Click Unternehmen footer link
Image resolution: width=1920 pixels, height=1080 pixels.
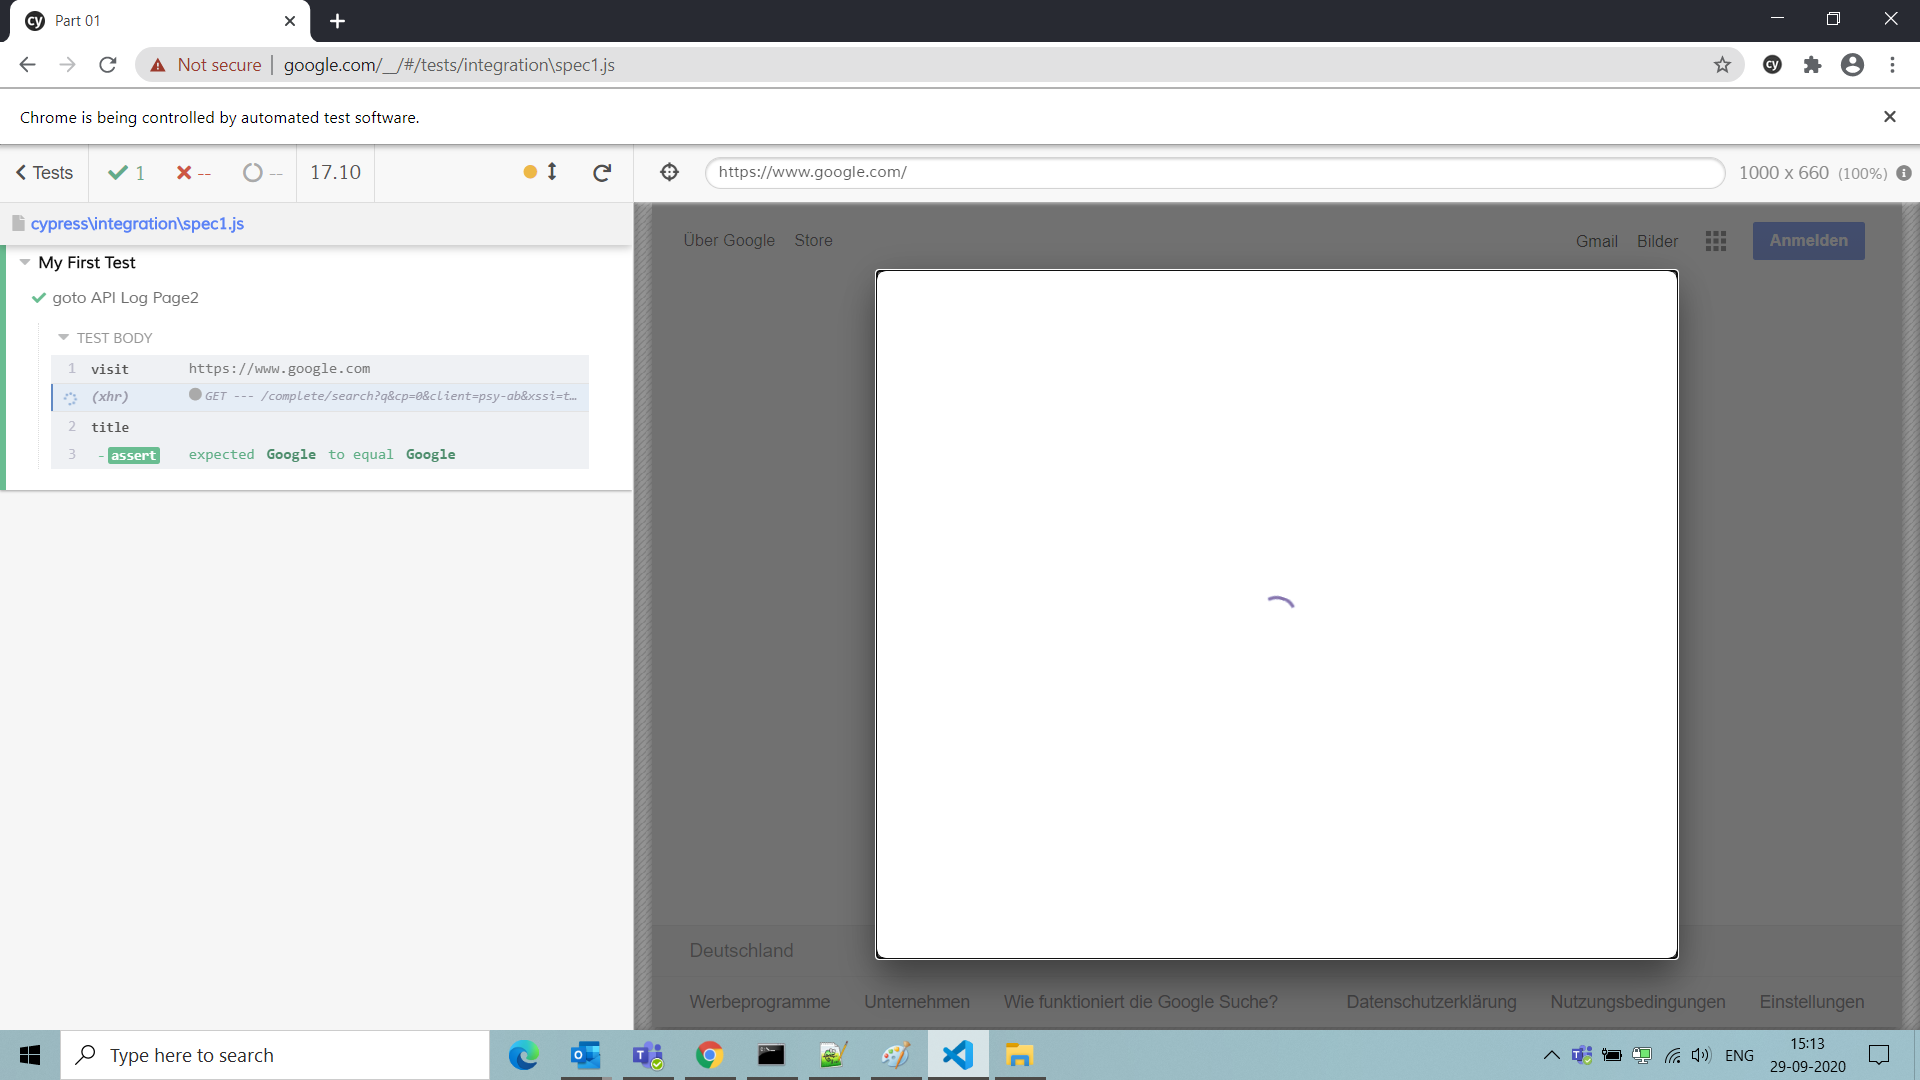(x=916, y=1002)
